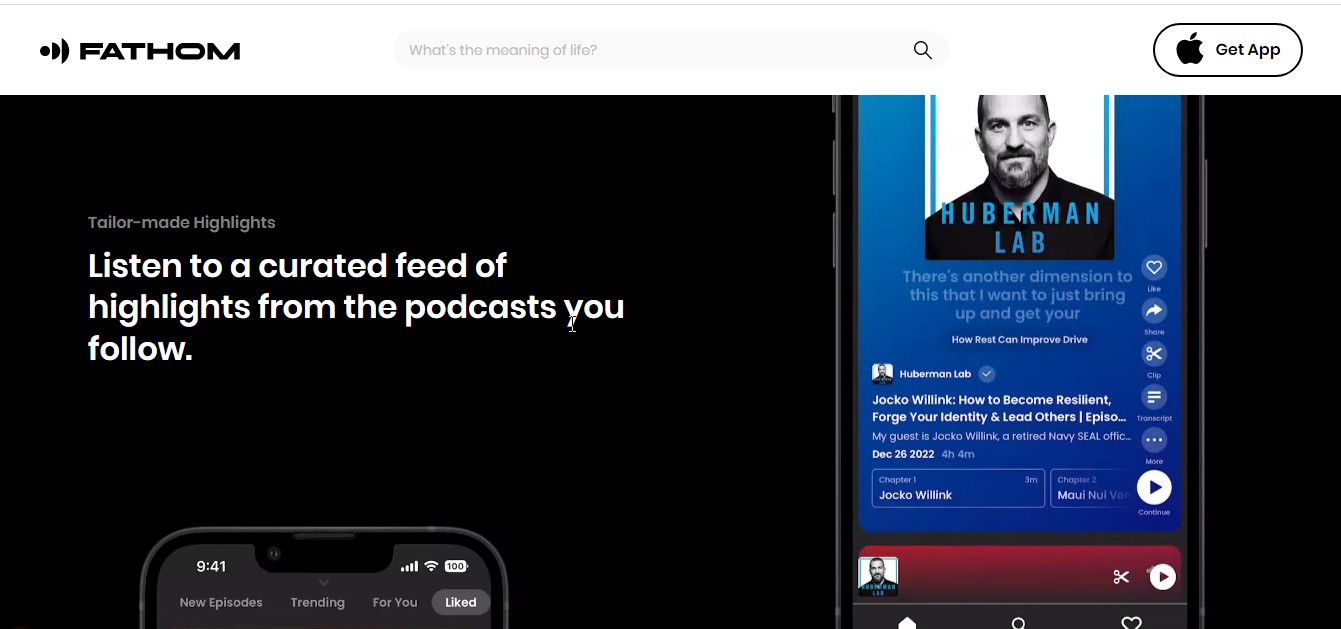Screen dimensions: 1341x629
Task: Click the Huberman Lab channel avatar
Action: click(x=882, y=374)
